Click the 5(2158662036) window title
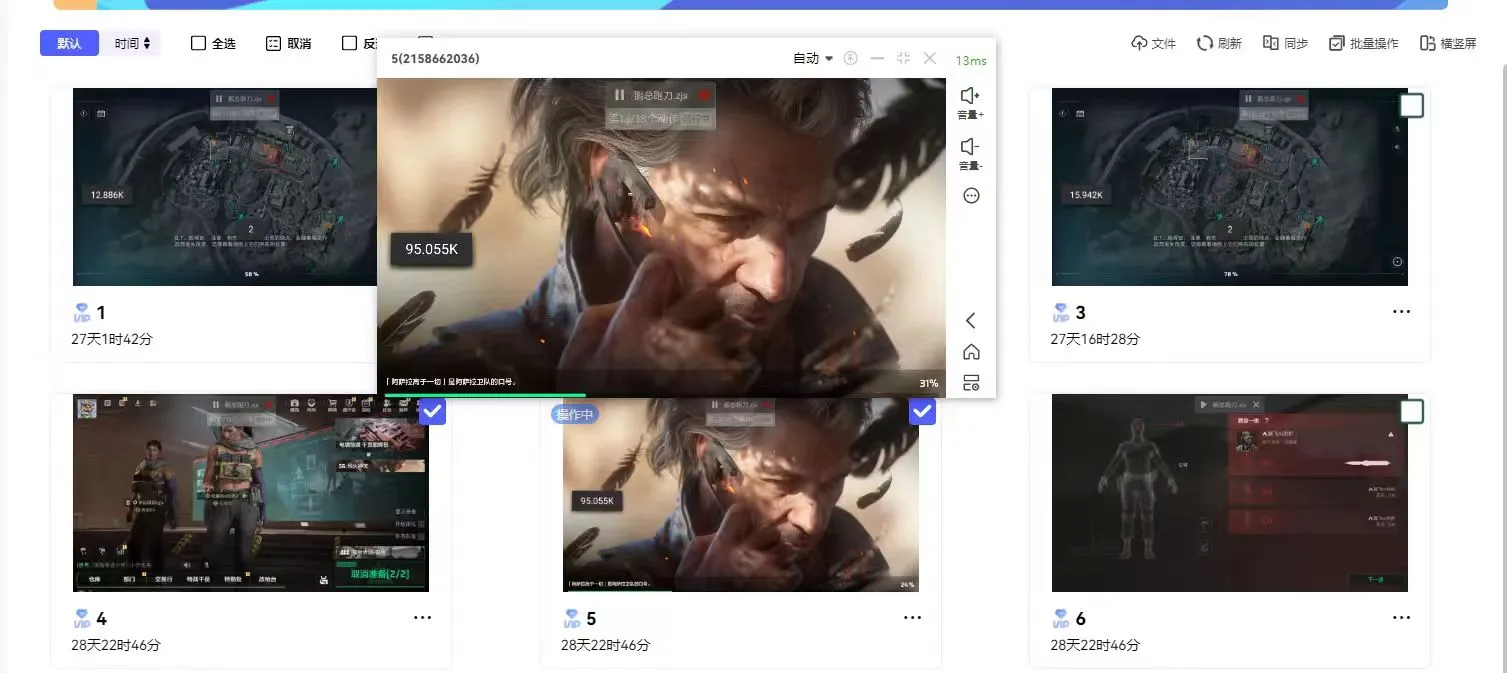Image resolution: width=1507 pixels, height=673 pixels. click(435, 58)
